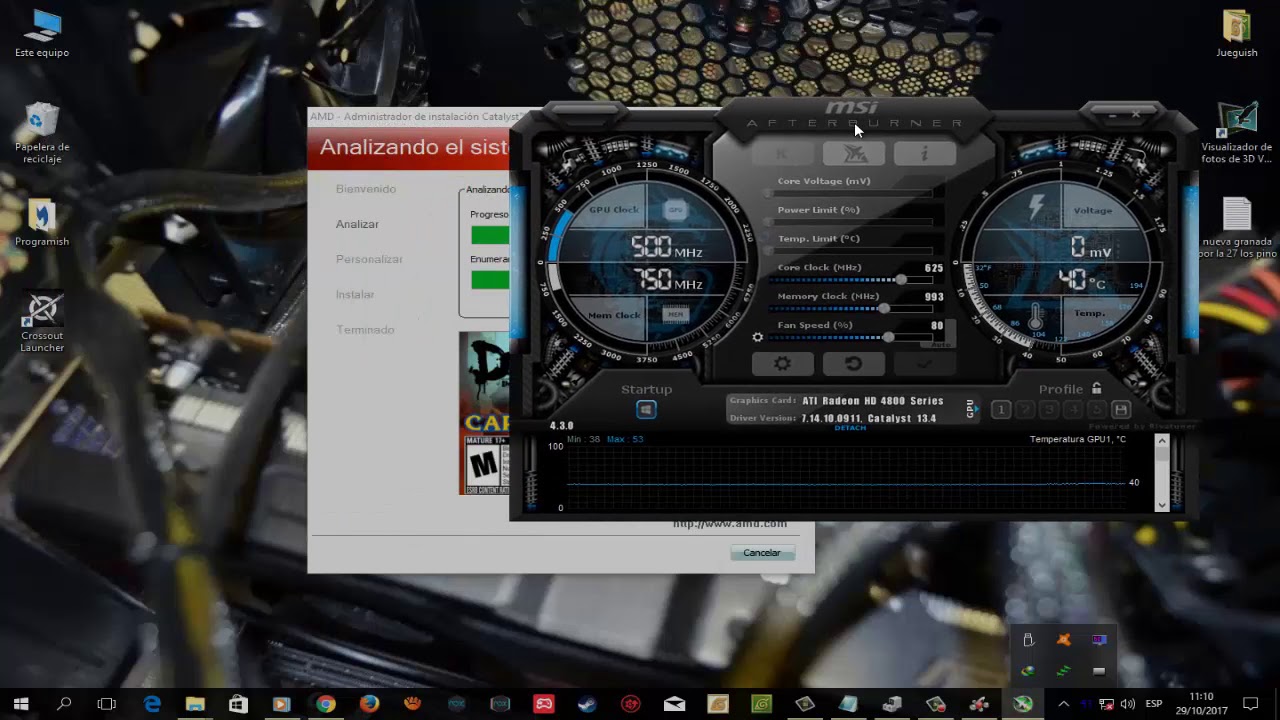This screenshot has width=1280, height=720.
Task: Switch input language ESP indicator
Action: point(1155,704)
